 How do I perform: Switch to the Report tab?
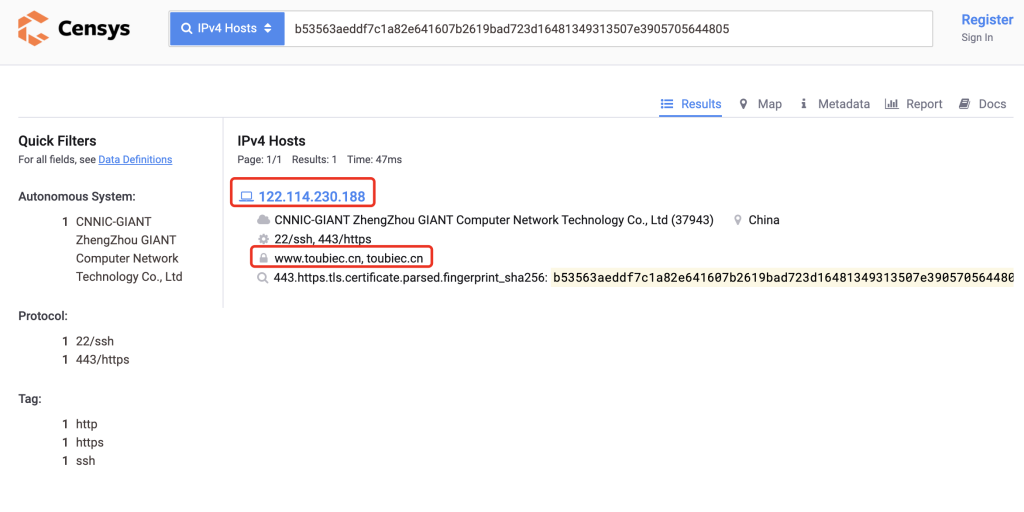point(914,104)
